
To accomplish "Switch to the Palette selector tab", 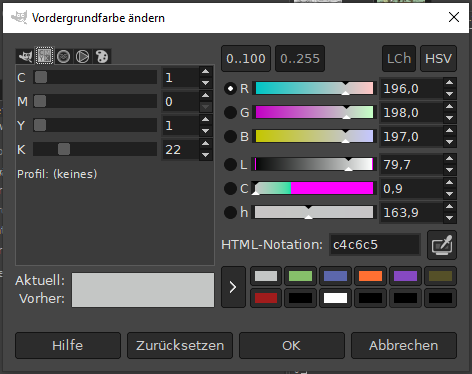I will (102, 56).
